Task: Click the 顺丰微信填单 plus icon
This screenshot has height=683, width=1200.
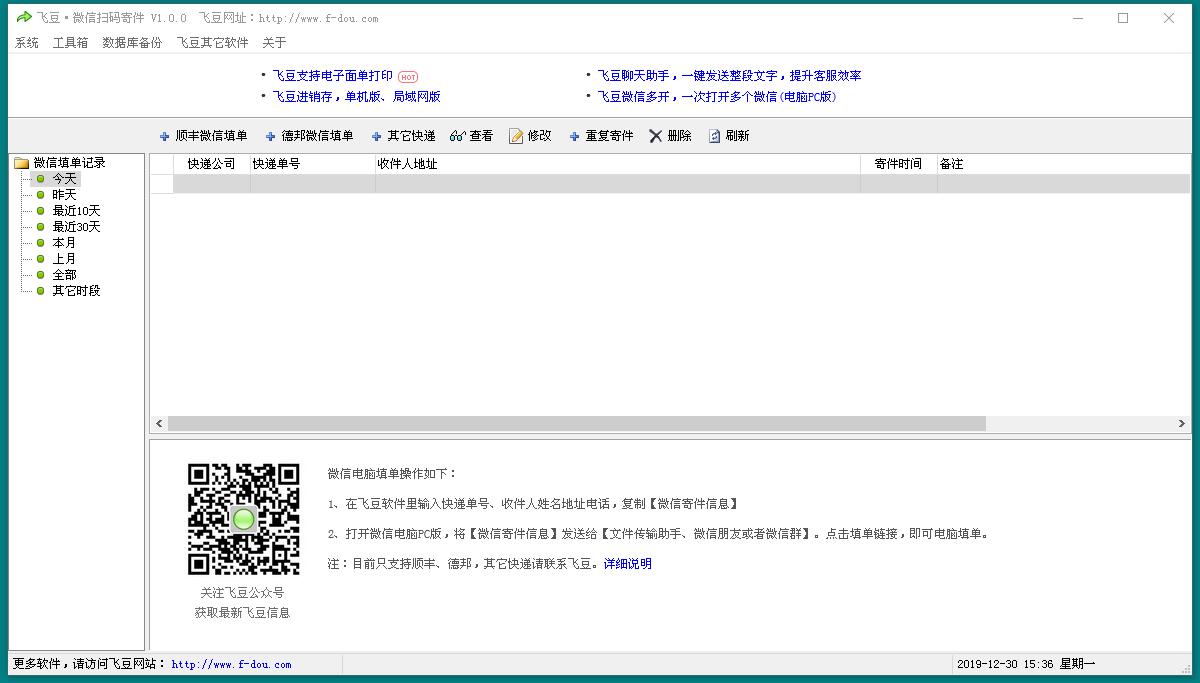Action: pyautogui.click(x=165, y=136)
